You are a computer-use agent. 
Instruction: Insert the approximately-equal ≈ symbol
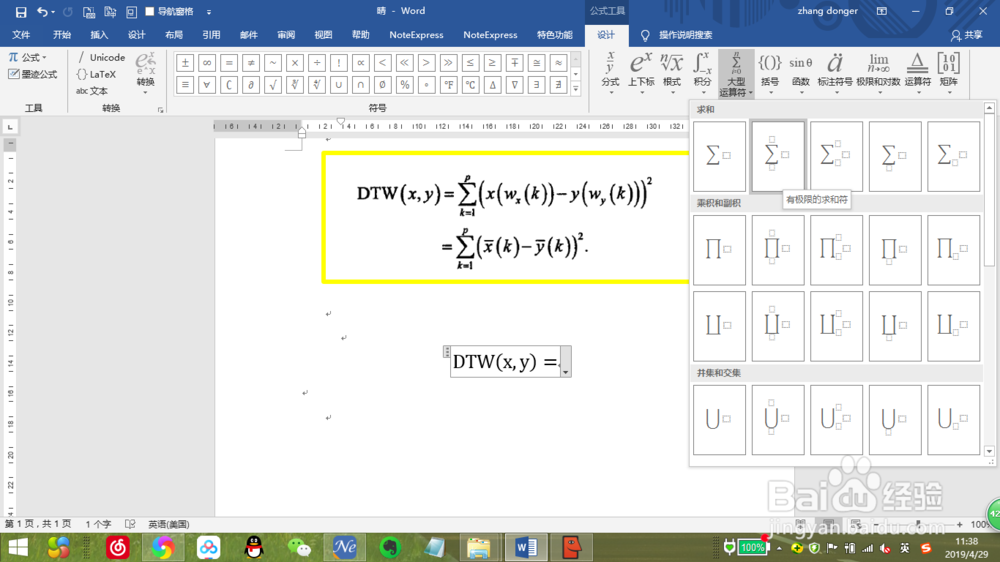pos(559,63)
